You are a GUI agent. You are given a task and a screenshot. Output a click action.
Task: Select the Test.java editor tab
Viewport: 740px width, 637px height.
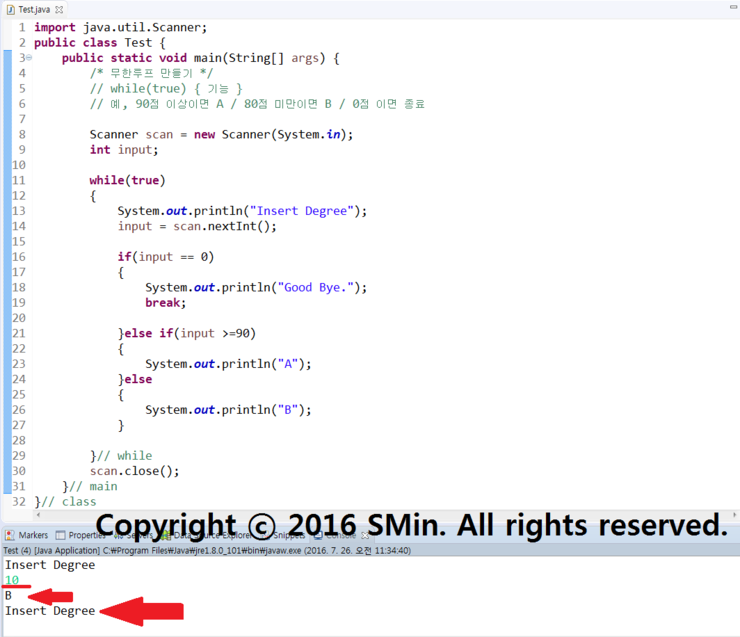[x=34, y=9]
